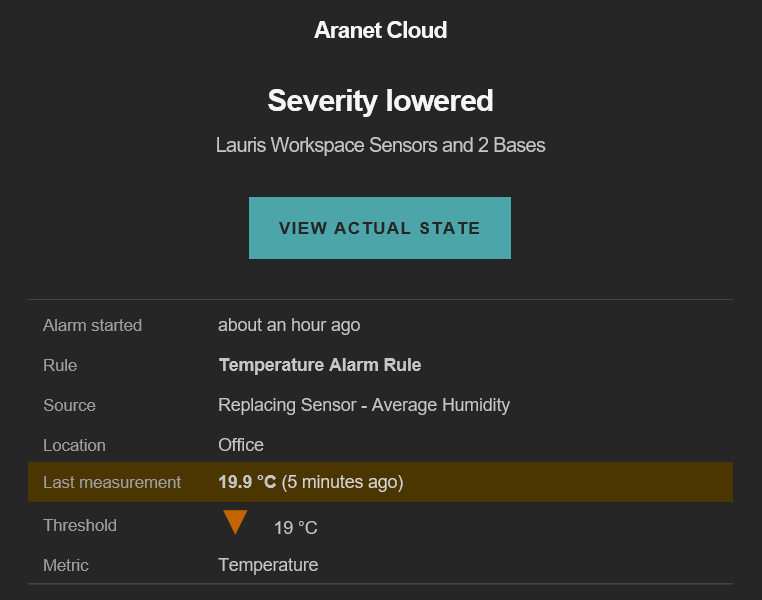Click the Metric row label
Viewport: 762px width, 600px height.
click(66, 565)
